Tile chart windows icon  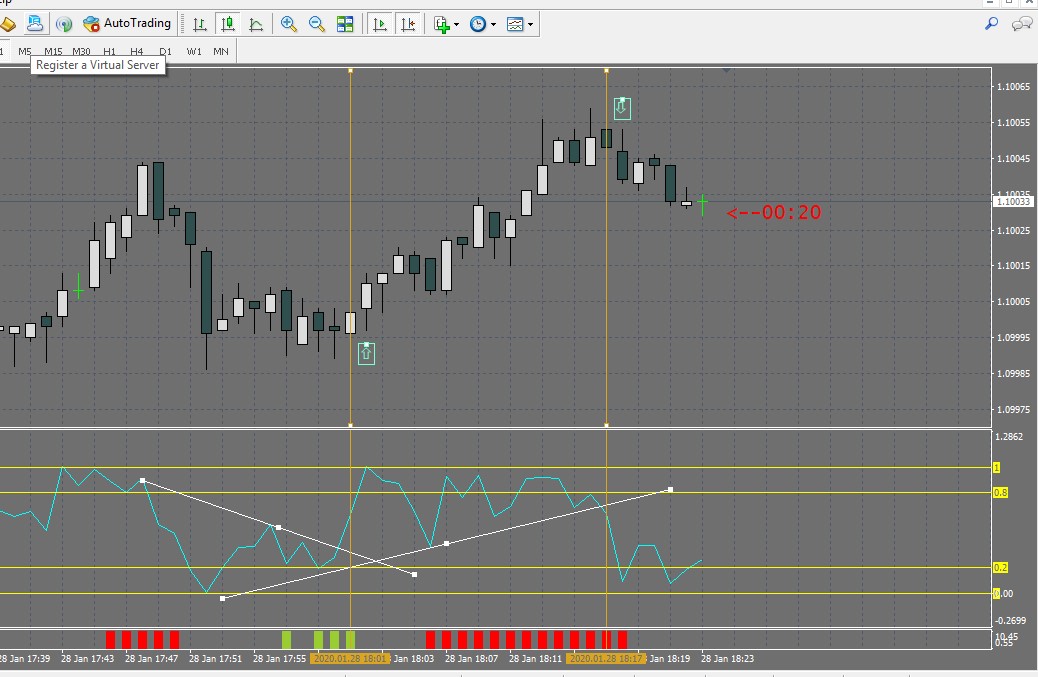tap(345, 24)
